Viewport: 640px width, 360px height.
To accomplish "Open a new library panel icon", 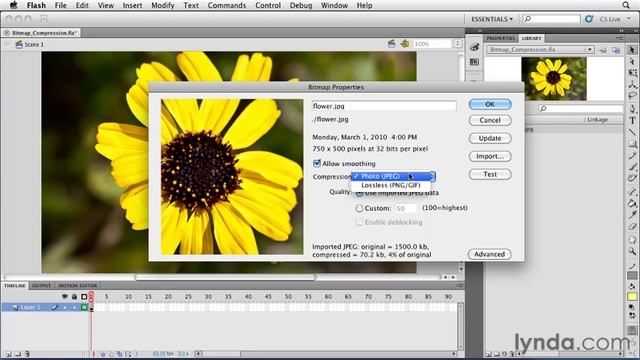I will point(616,50).
